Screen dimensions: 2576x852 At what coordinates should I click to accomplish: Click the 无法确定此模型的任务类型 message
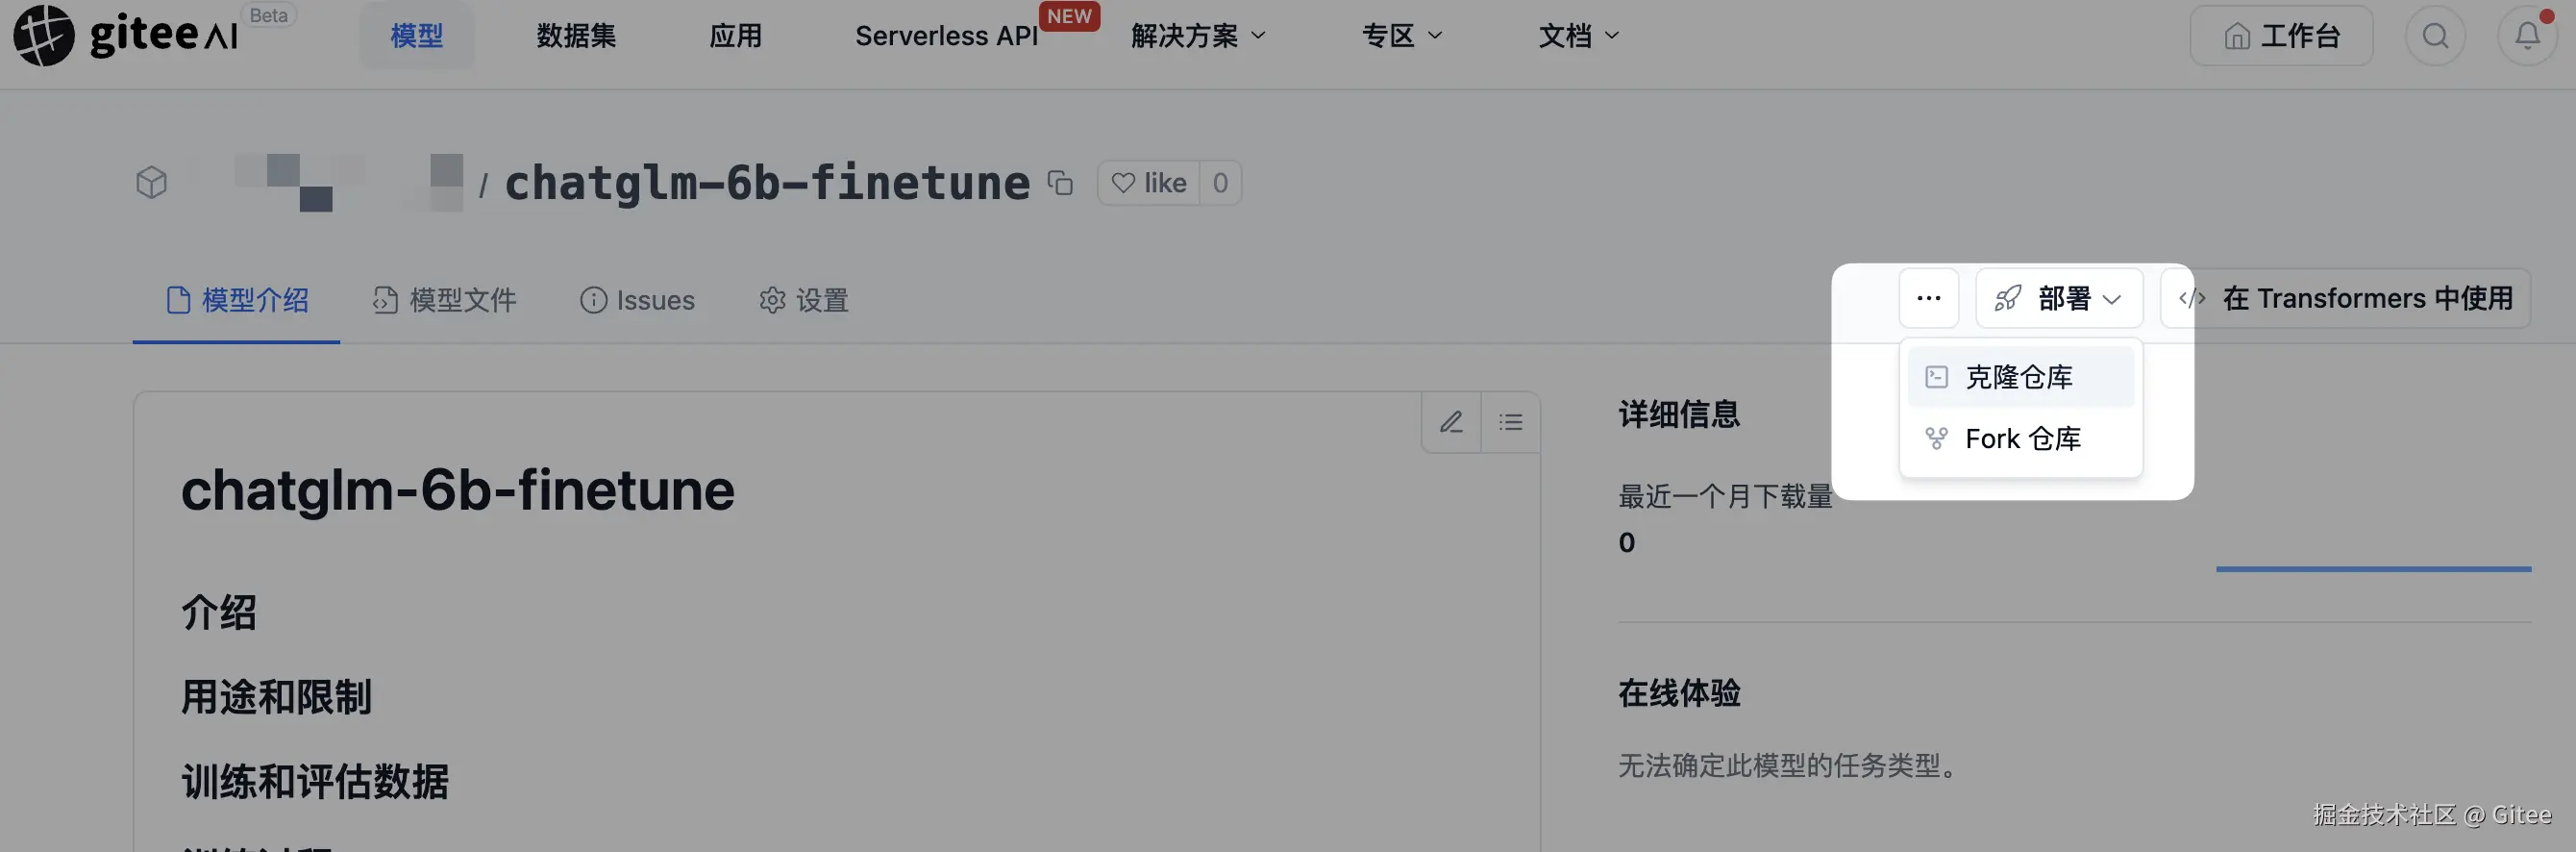point(1790,766)
